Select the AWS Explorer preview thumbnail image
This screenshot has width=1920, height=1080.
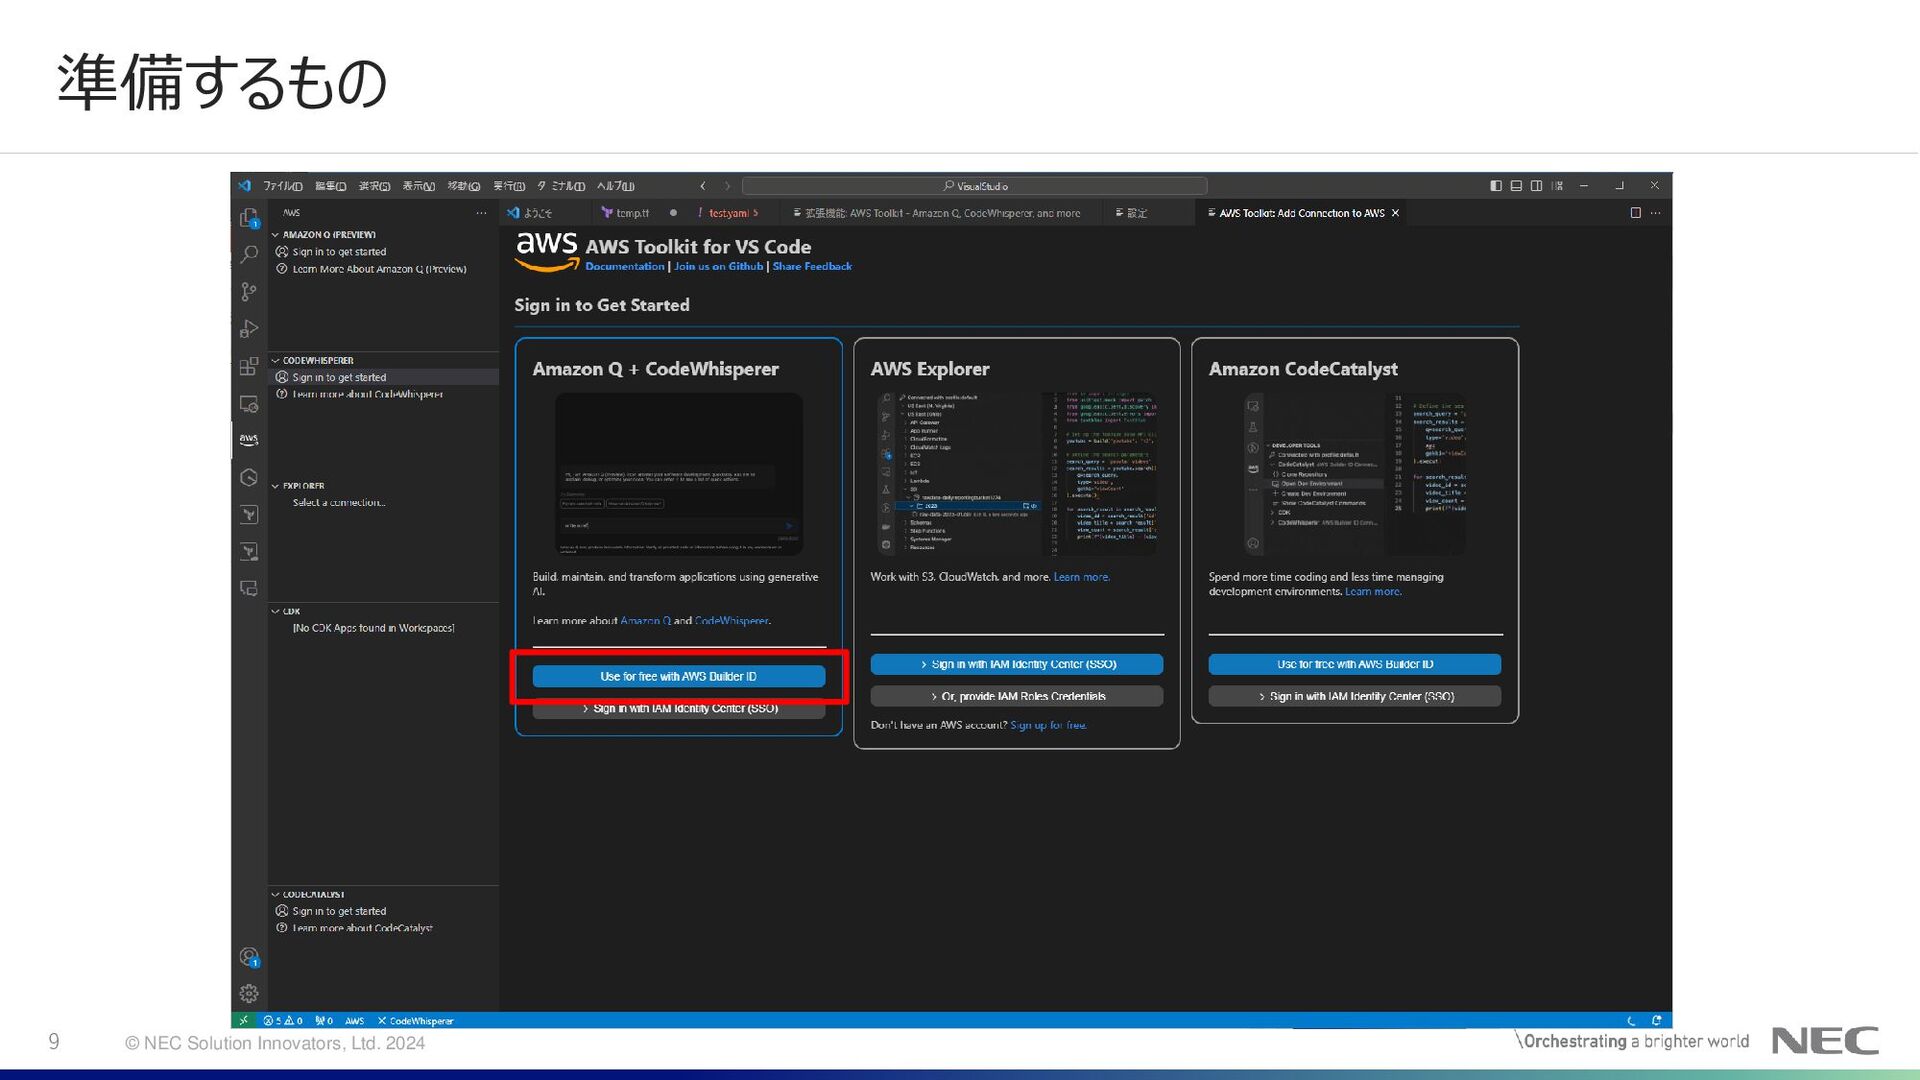pos(1017,474)
